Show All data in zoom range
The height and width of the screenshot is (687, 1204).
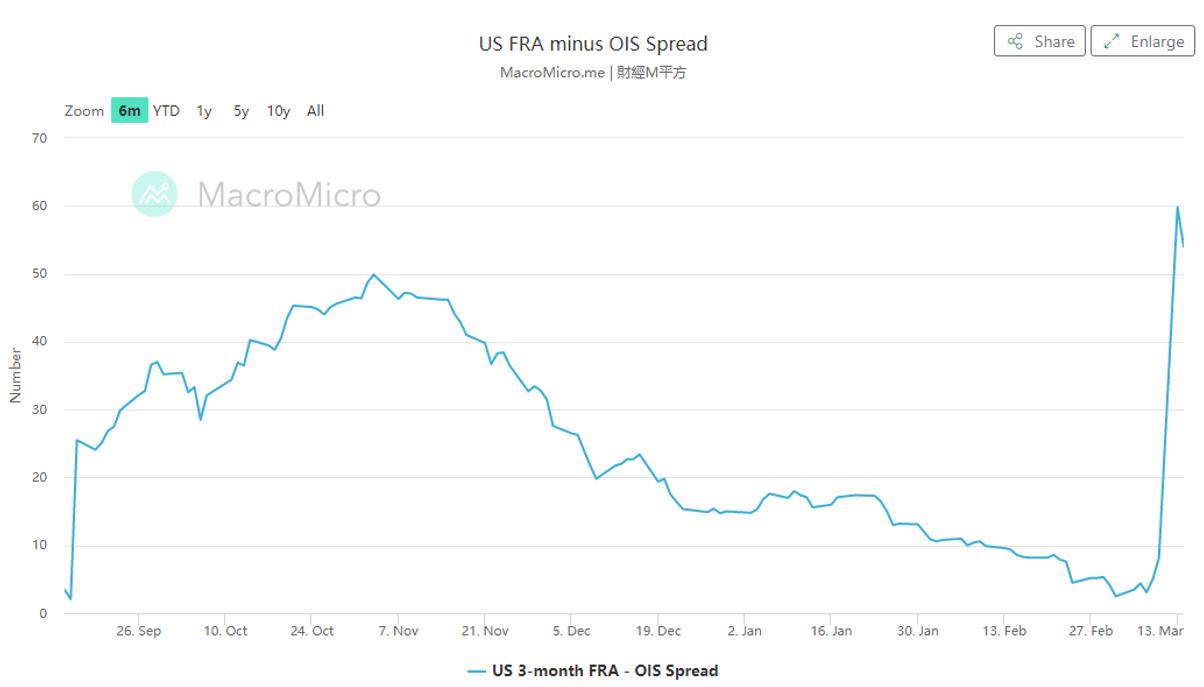tap(315, 111)
